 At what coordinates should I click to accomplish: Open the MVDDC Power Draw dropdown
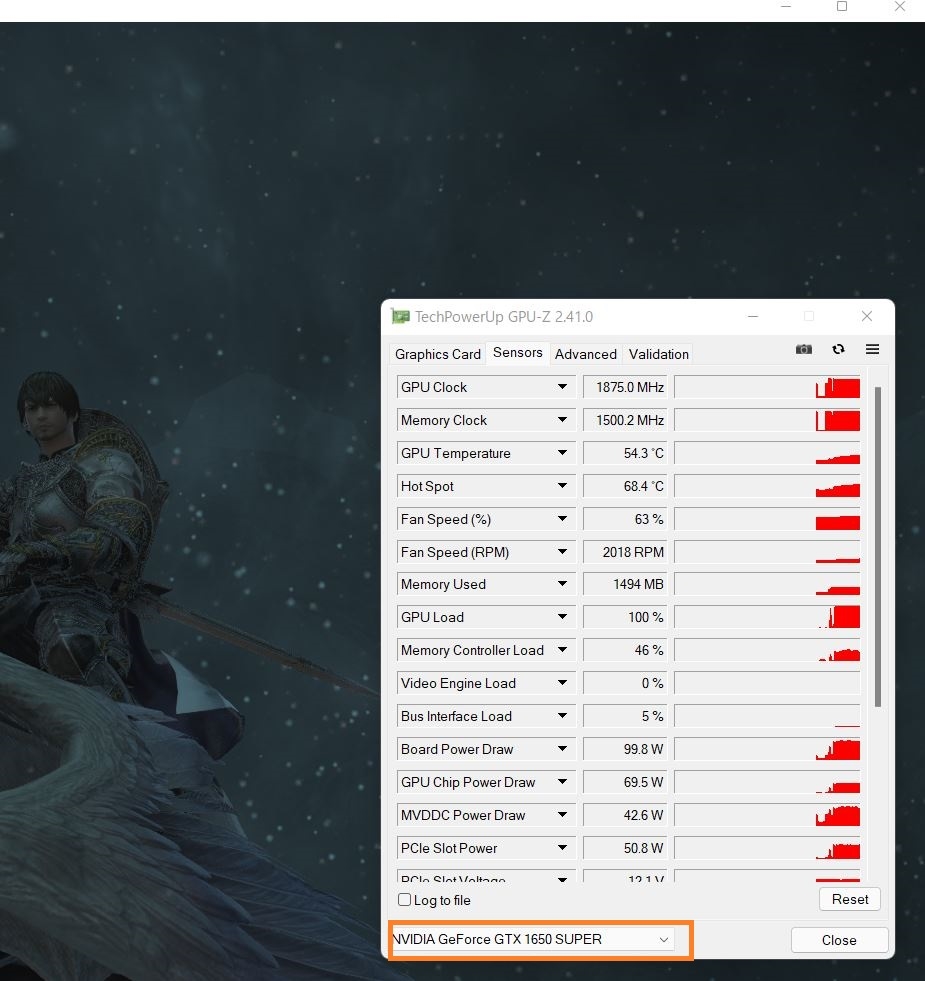pos(562,815)
